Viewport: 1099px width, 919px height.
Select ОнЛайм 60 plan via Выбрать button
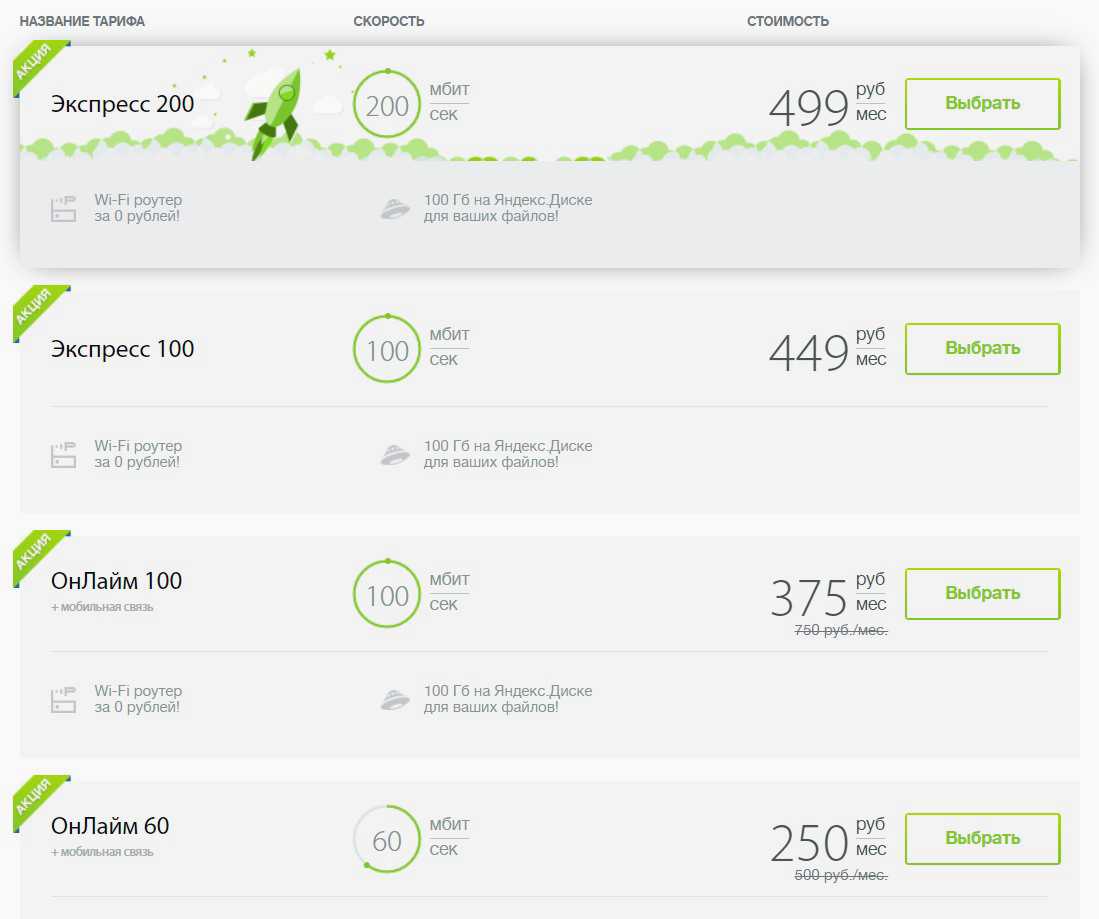point(982,838)
